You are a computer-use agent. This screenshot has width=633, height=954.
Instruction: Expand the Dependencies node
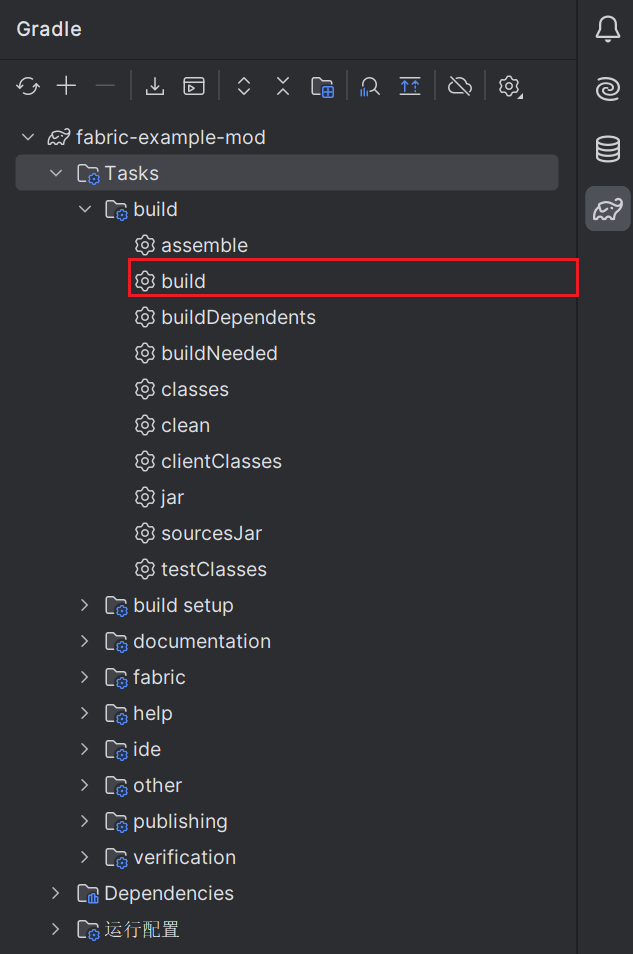[x=56, y=893]
